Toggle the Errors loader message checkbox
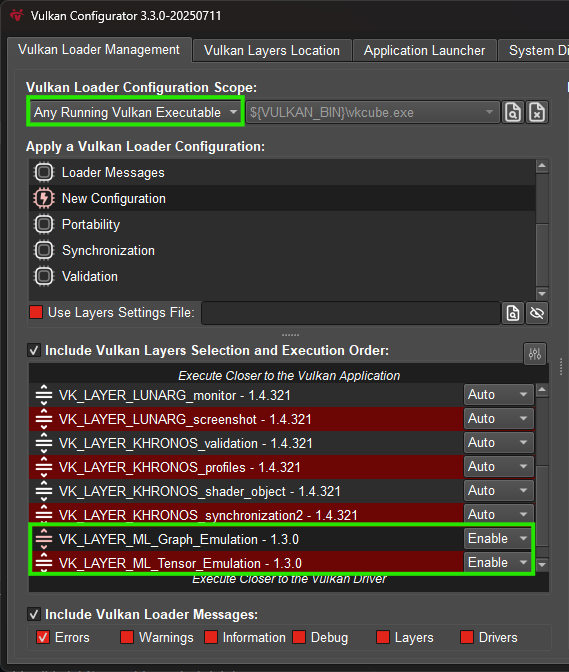Image resolution: width=569 pixels, height=672 pixels. pyautogui.click(x=43, y=637)
